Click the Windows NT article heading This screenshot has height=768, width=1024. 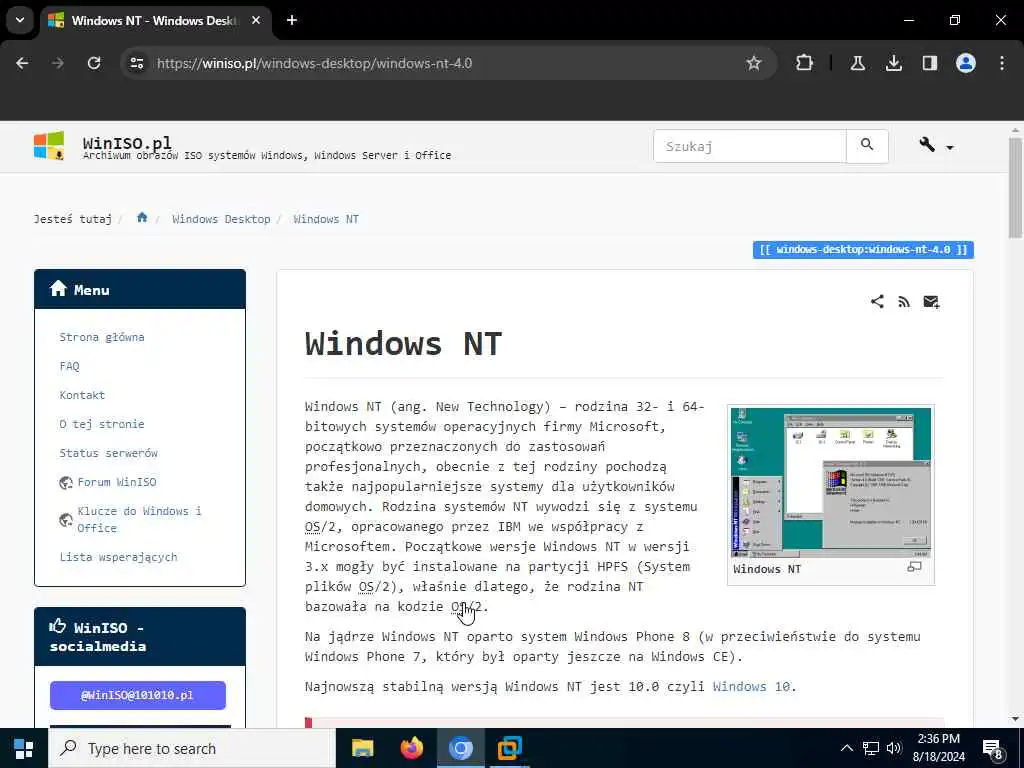[x=403, y=344]
